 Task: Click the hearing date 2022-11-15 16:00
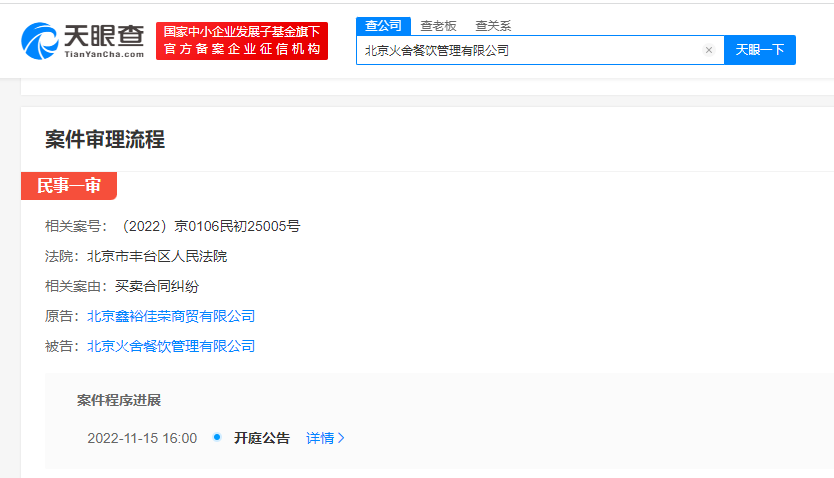click(x=142, y=438)
